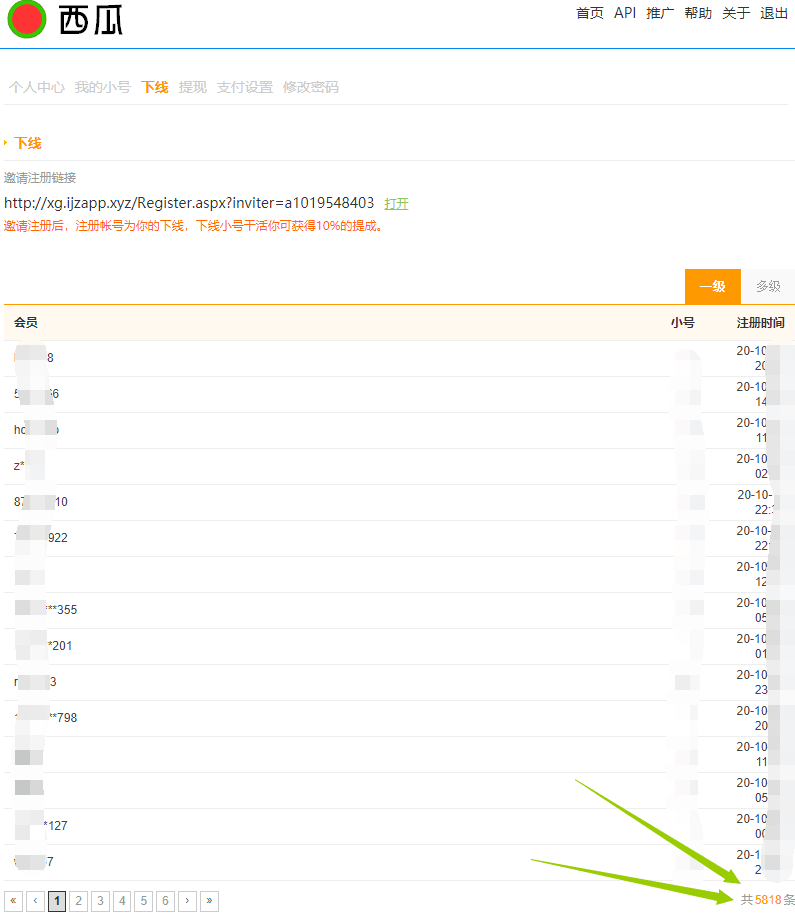
Task: Click the 小号 column header
Action: point(682,323)
